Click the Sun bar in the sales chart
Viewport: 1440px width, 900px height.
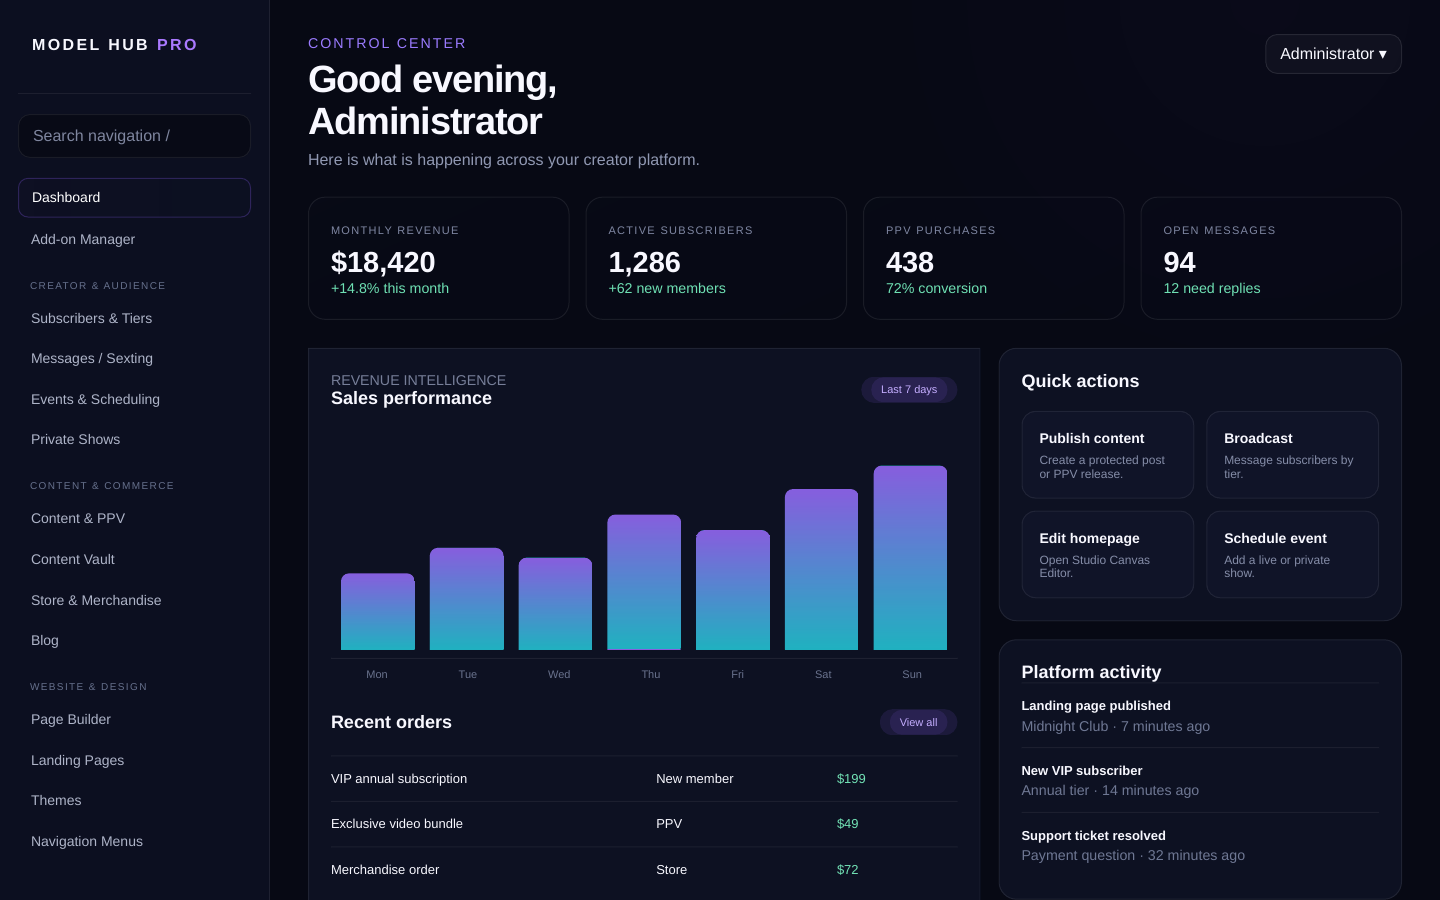coord(910,558)
